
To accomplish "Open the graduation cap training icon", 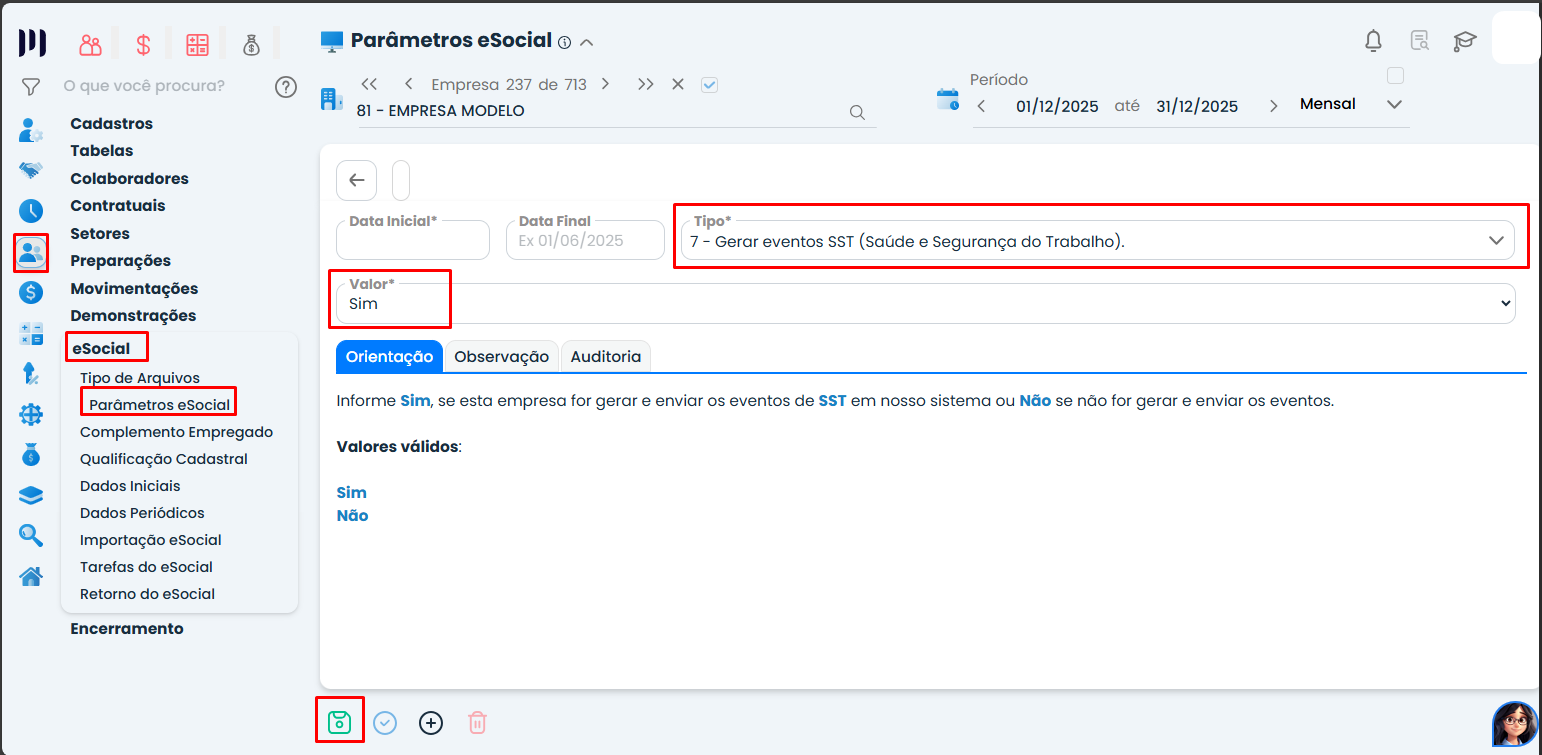I will (1465, 41).
